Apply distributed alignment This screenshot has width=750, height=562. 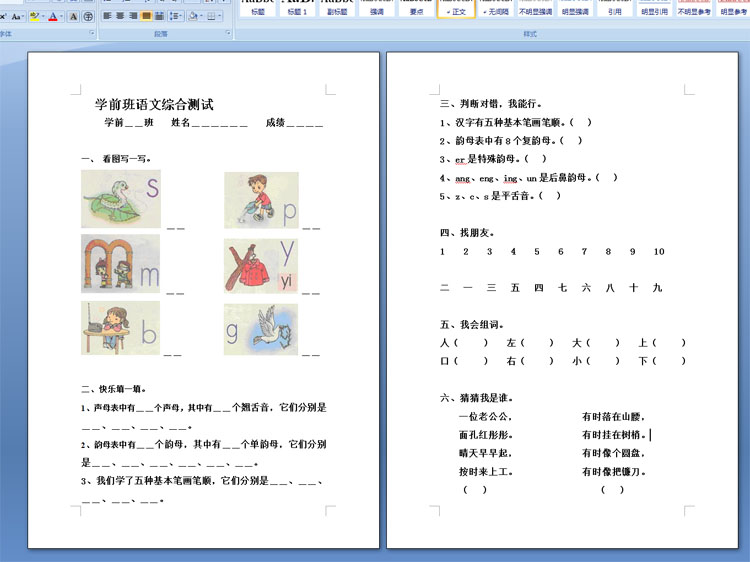(159, 16)
